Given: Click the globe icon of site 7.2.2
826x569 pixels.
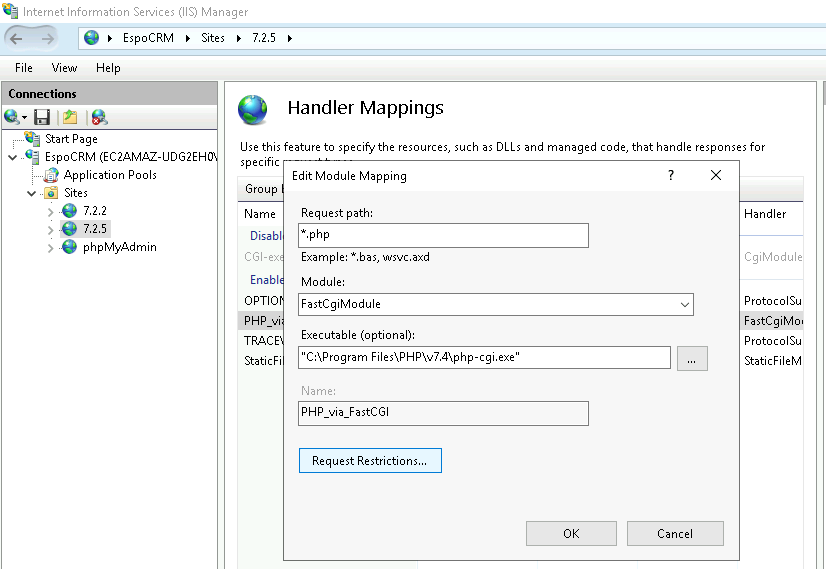Looking at the screenshot, I should pyautogui.click(x=70, y=211).
